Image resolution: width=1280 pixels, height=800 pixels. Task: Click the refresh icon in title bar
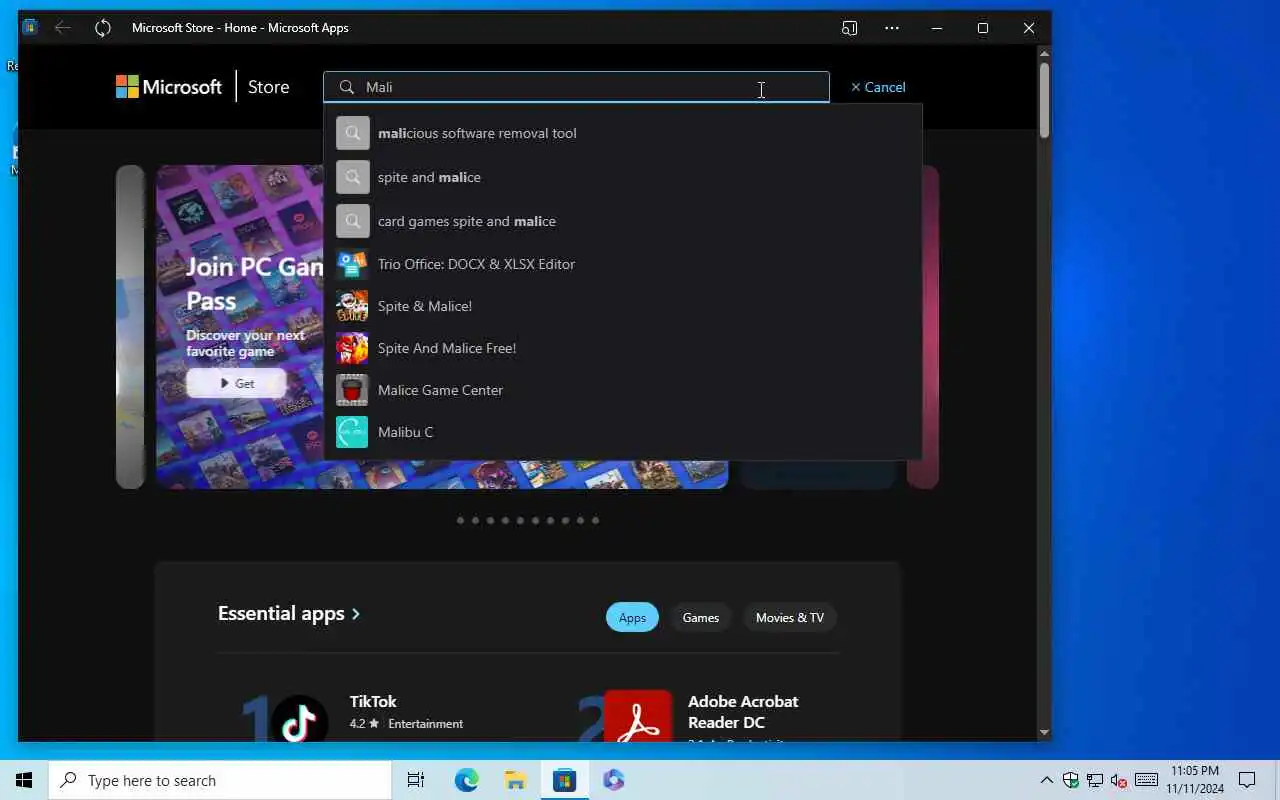point(103,28)
